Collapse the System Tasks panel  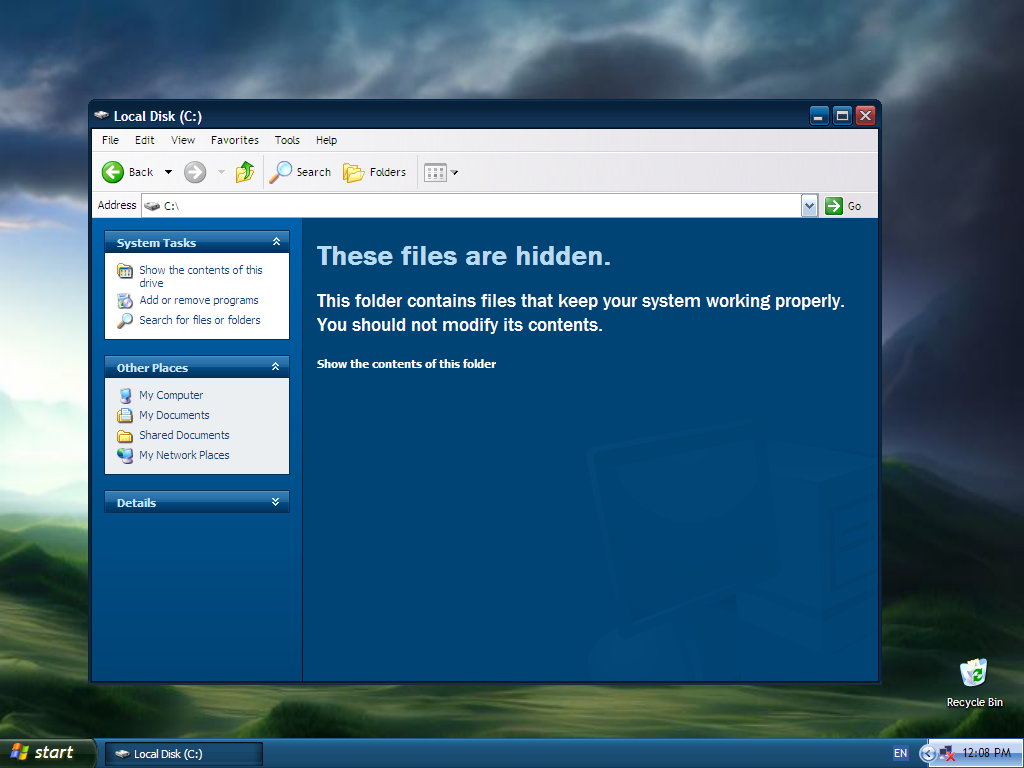coord(276,242)
